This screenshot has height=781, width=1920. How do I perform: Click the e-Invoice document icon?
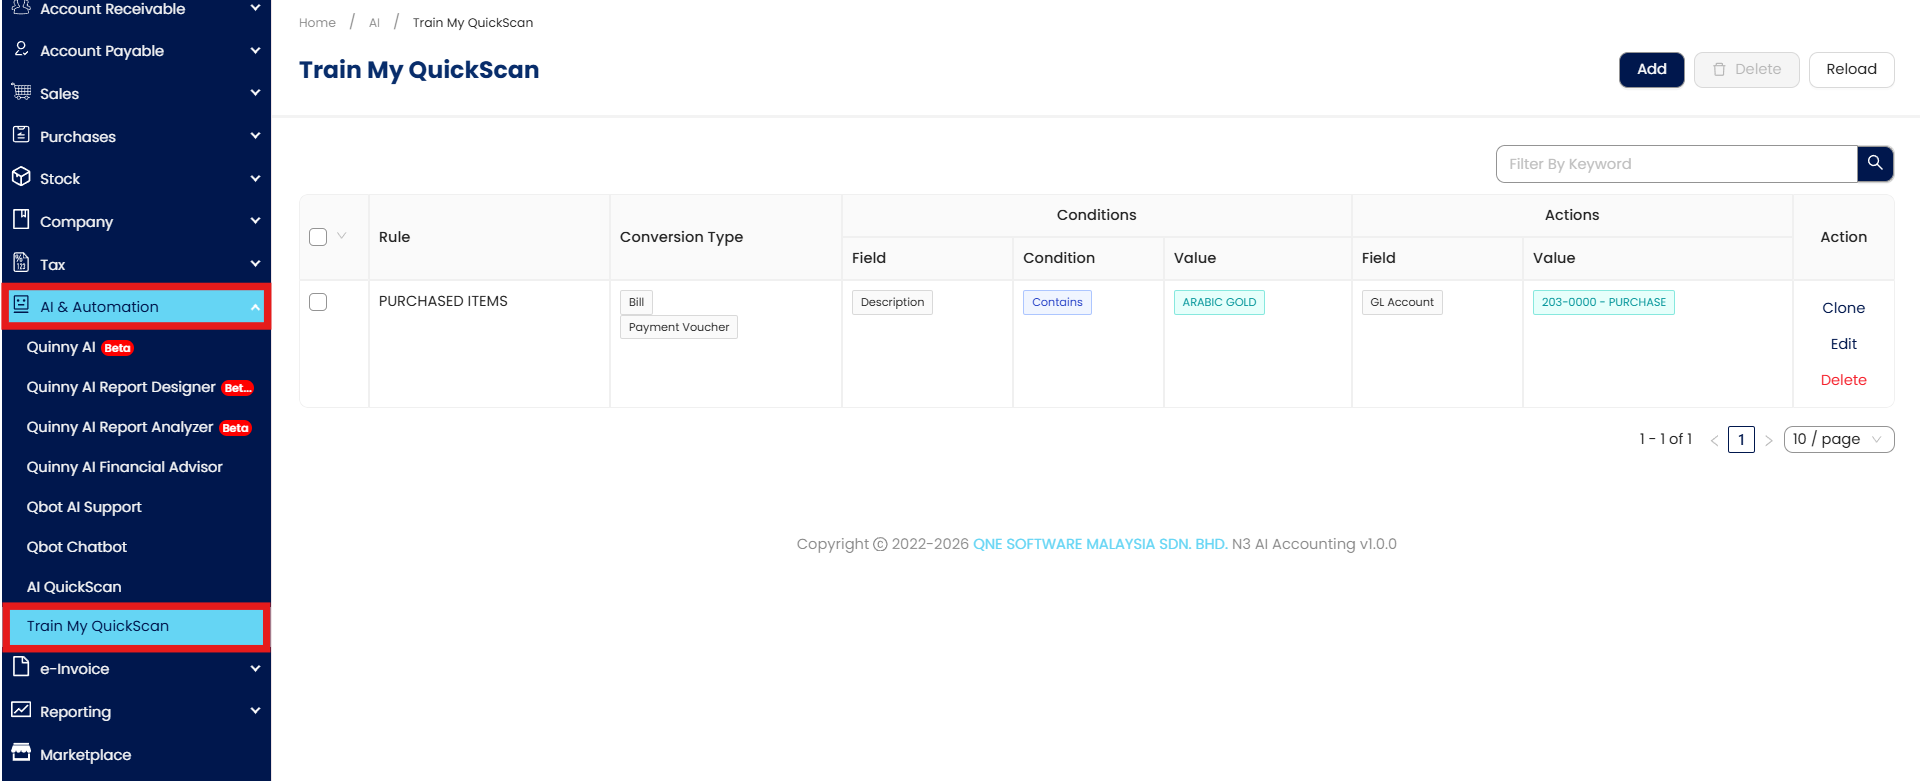tap(21, 667)
